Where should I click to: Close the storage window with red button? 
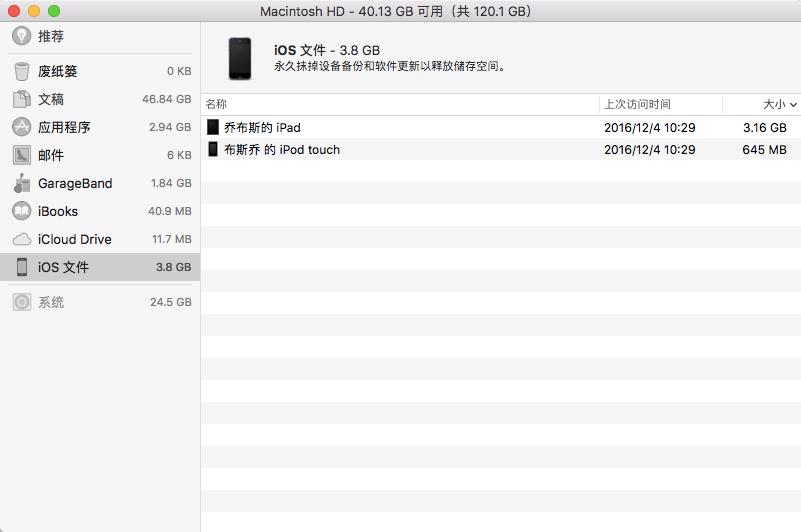tap(14, 11)
